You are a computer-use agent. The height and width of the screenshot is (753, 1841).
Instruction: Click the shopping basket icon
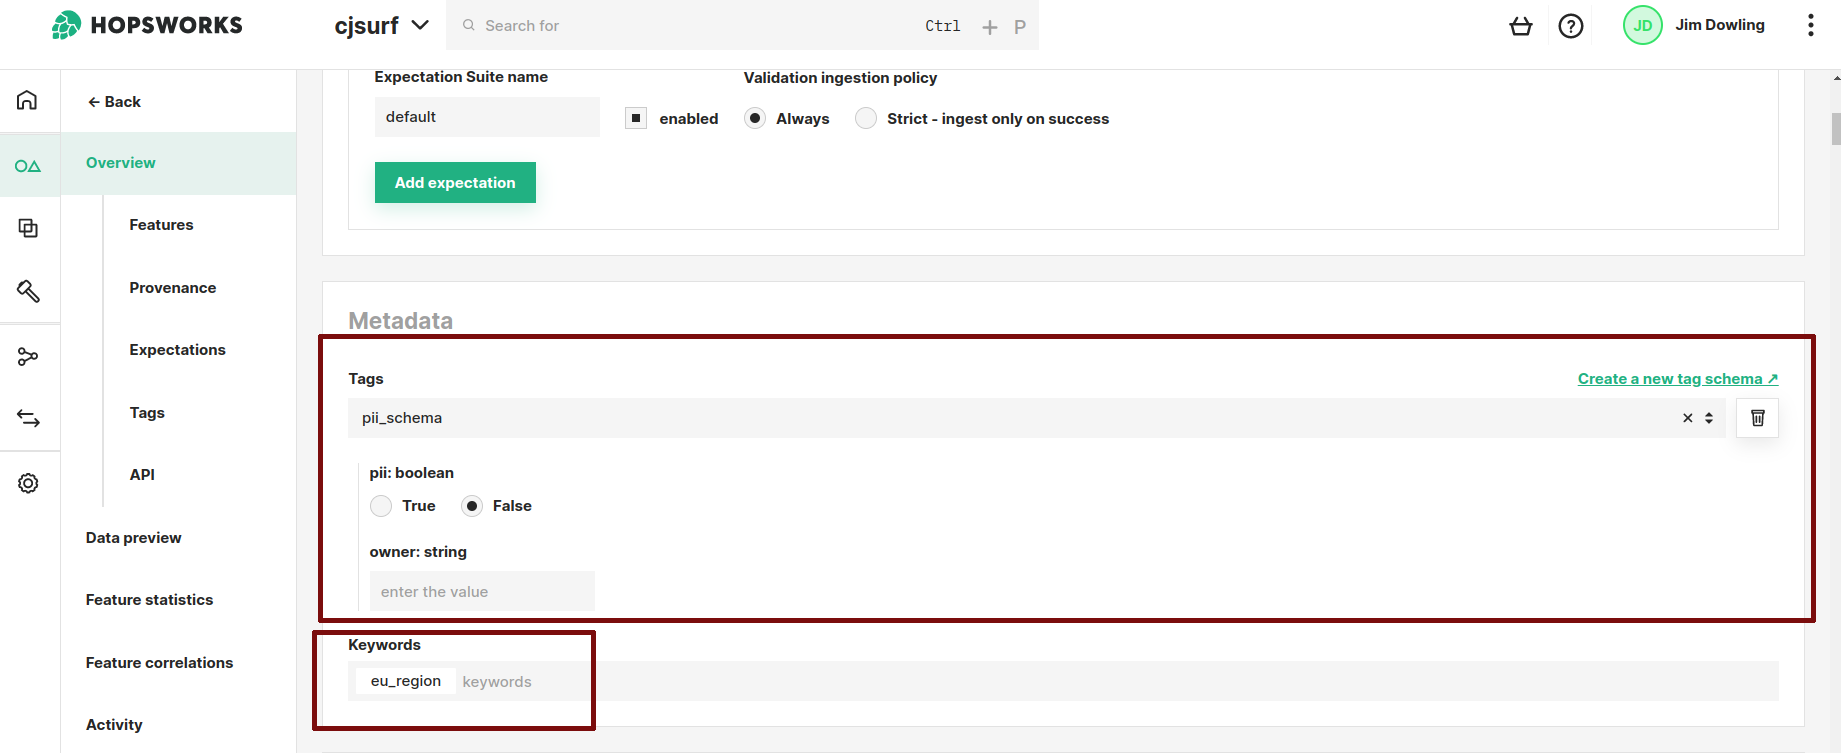[1520, 26]
